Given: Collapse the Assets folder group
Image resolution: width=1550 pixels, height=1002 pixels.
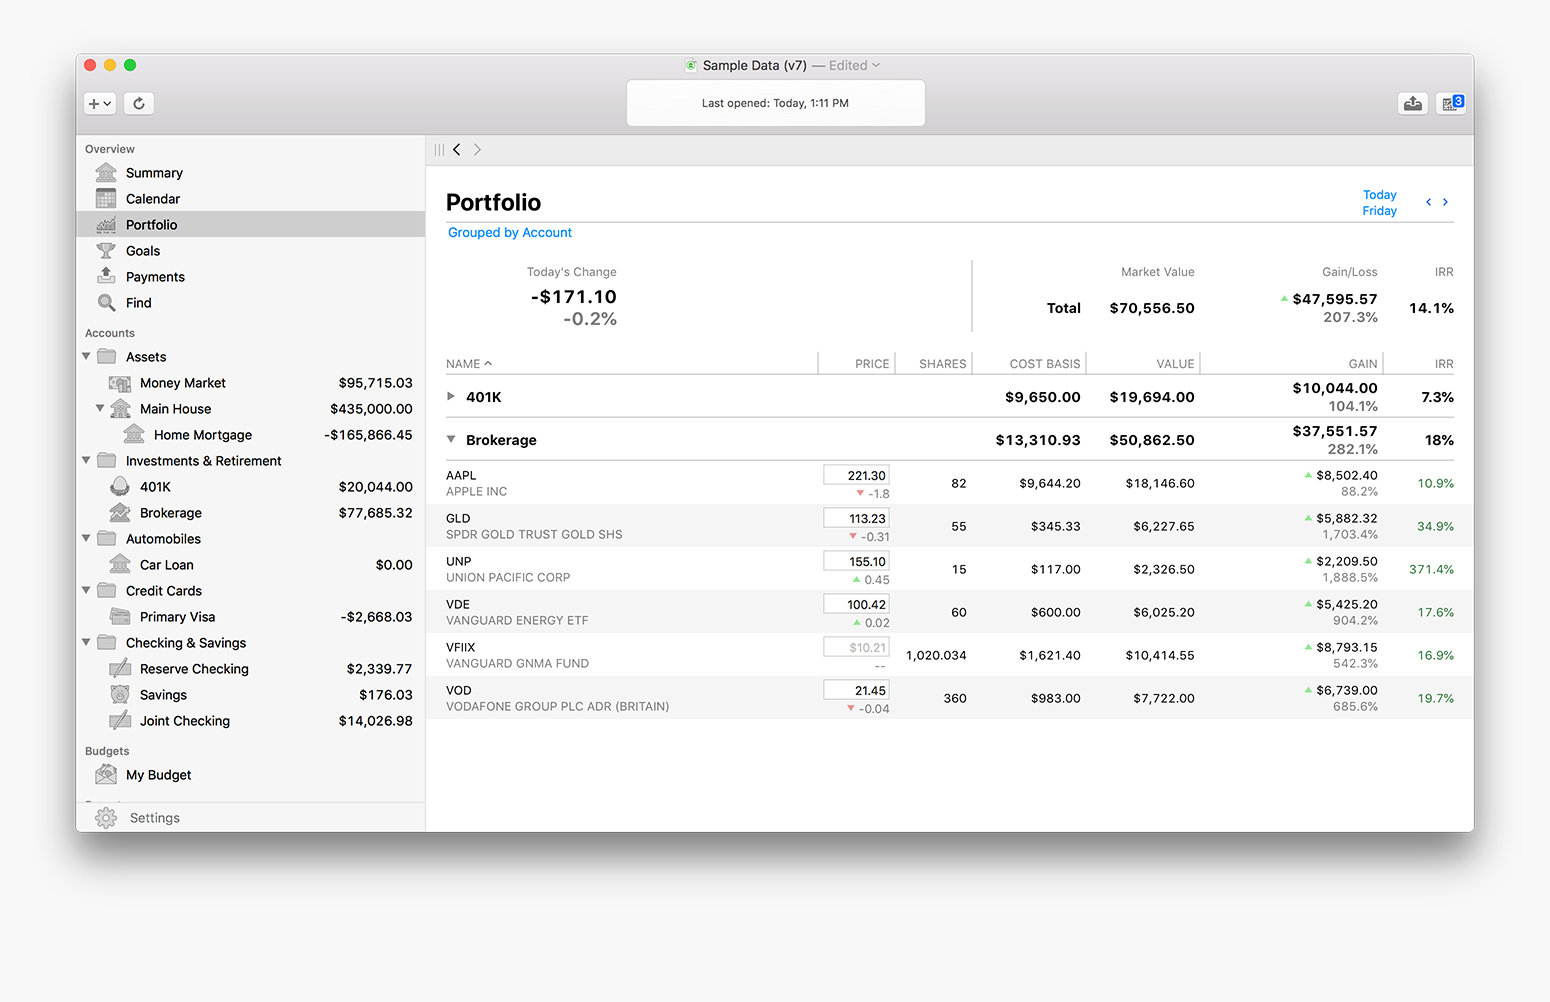Looking at the screenshot, I should pyautogui.click(x=86, y=357).
